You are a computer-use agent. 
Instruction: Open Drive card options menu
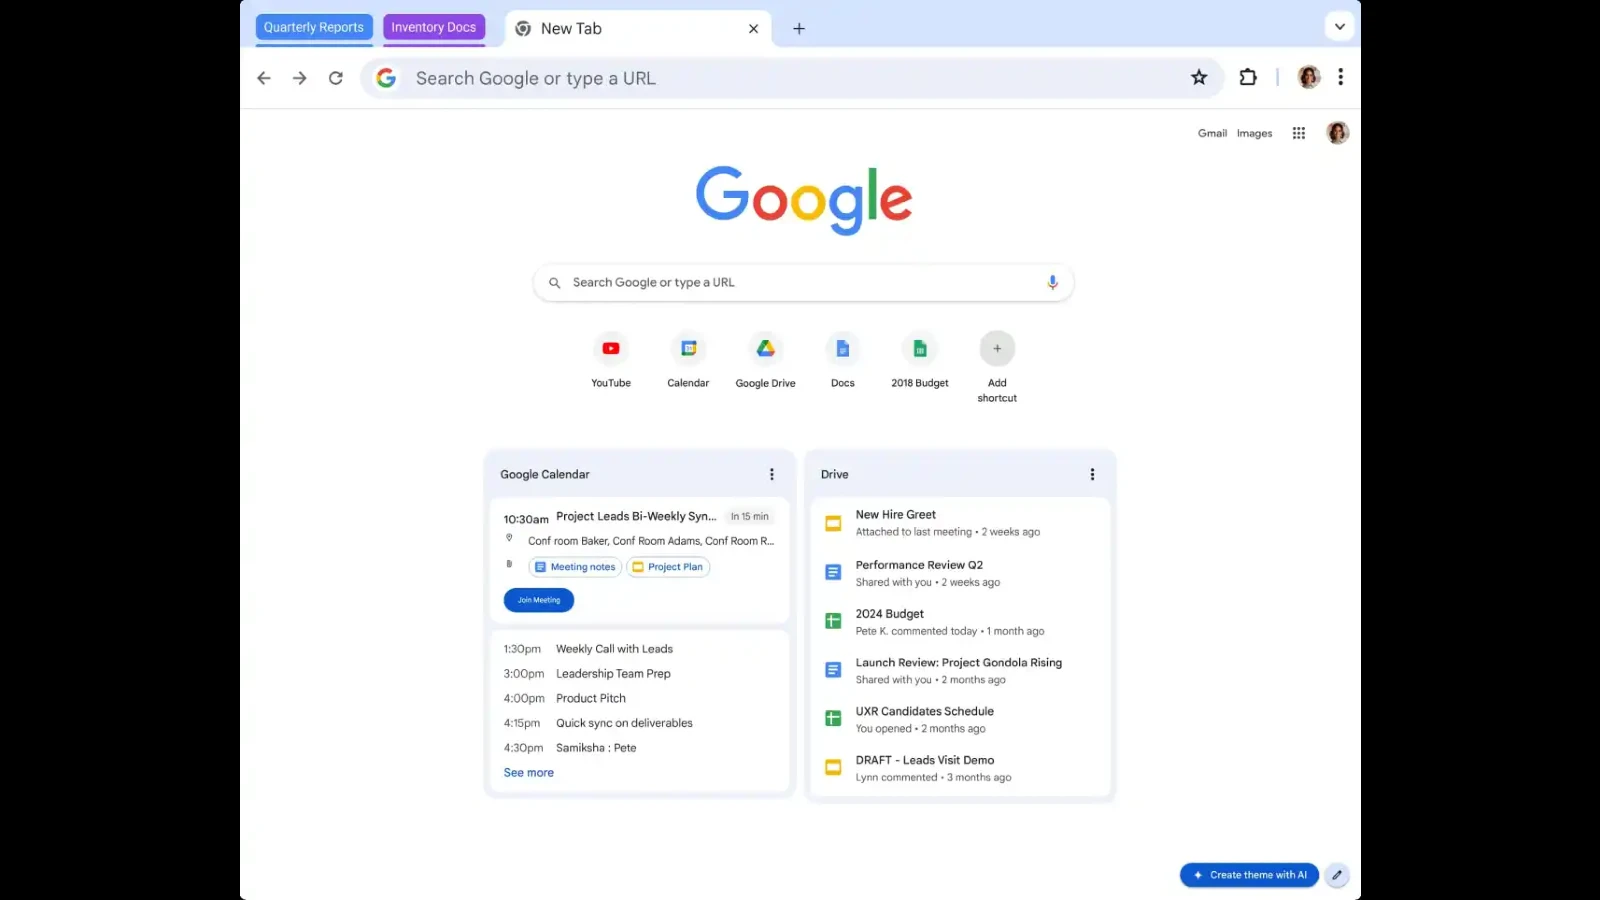click(1092, 474)
